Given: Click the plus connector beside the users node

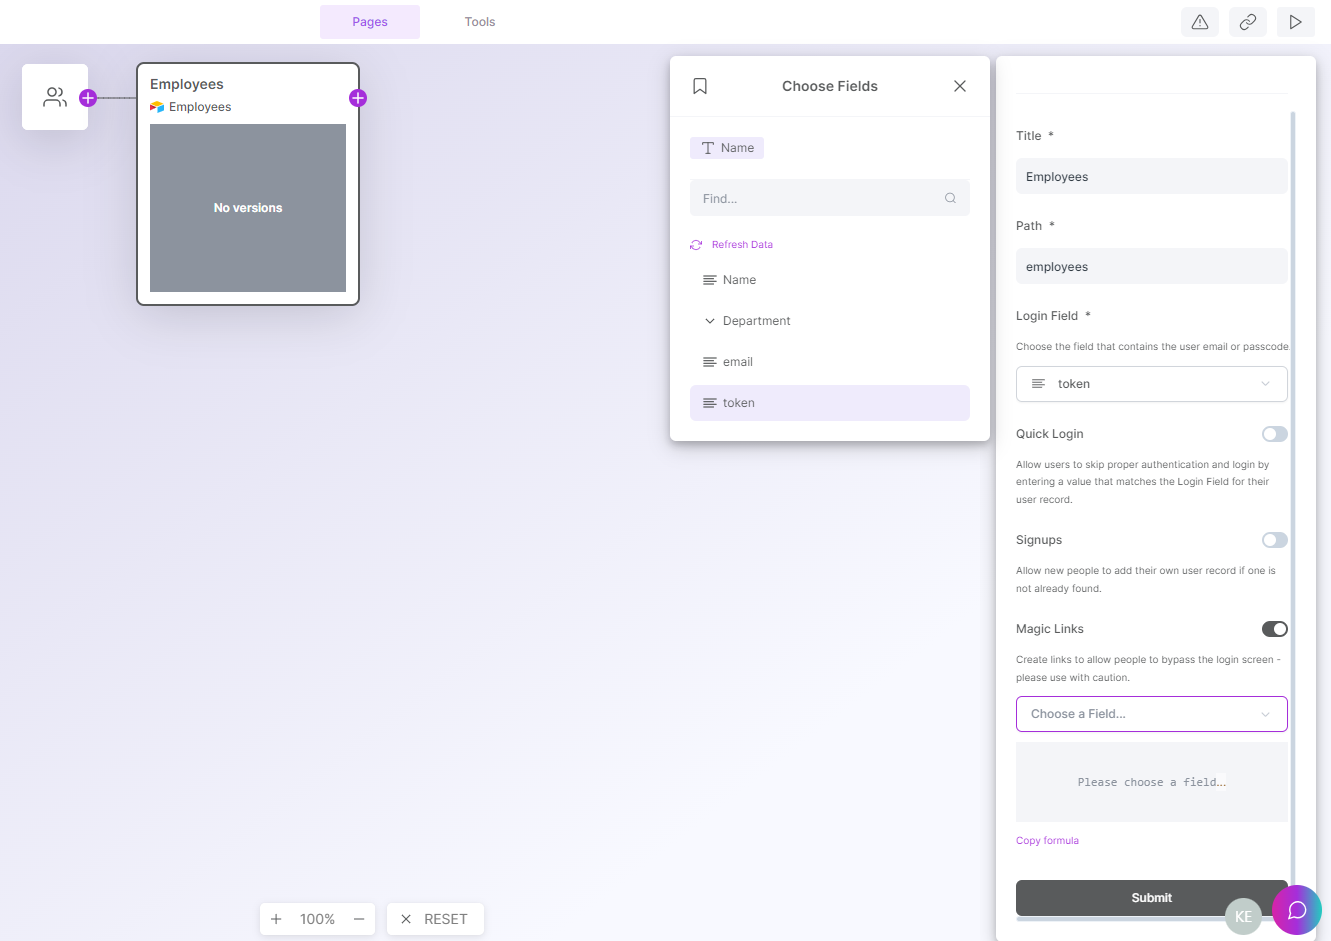Looking at the screenshot, I should click(x=88, y=98).
